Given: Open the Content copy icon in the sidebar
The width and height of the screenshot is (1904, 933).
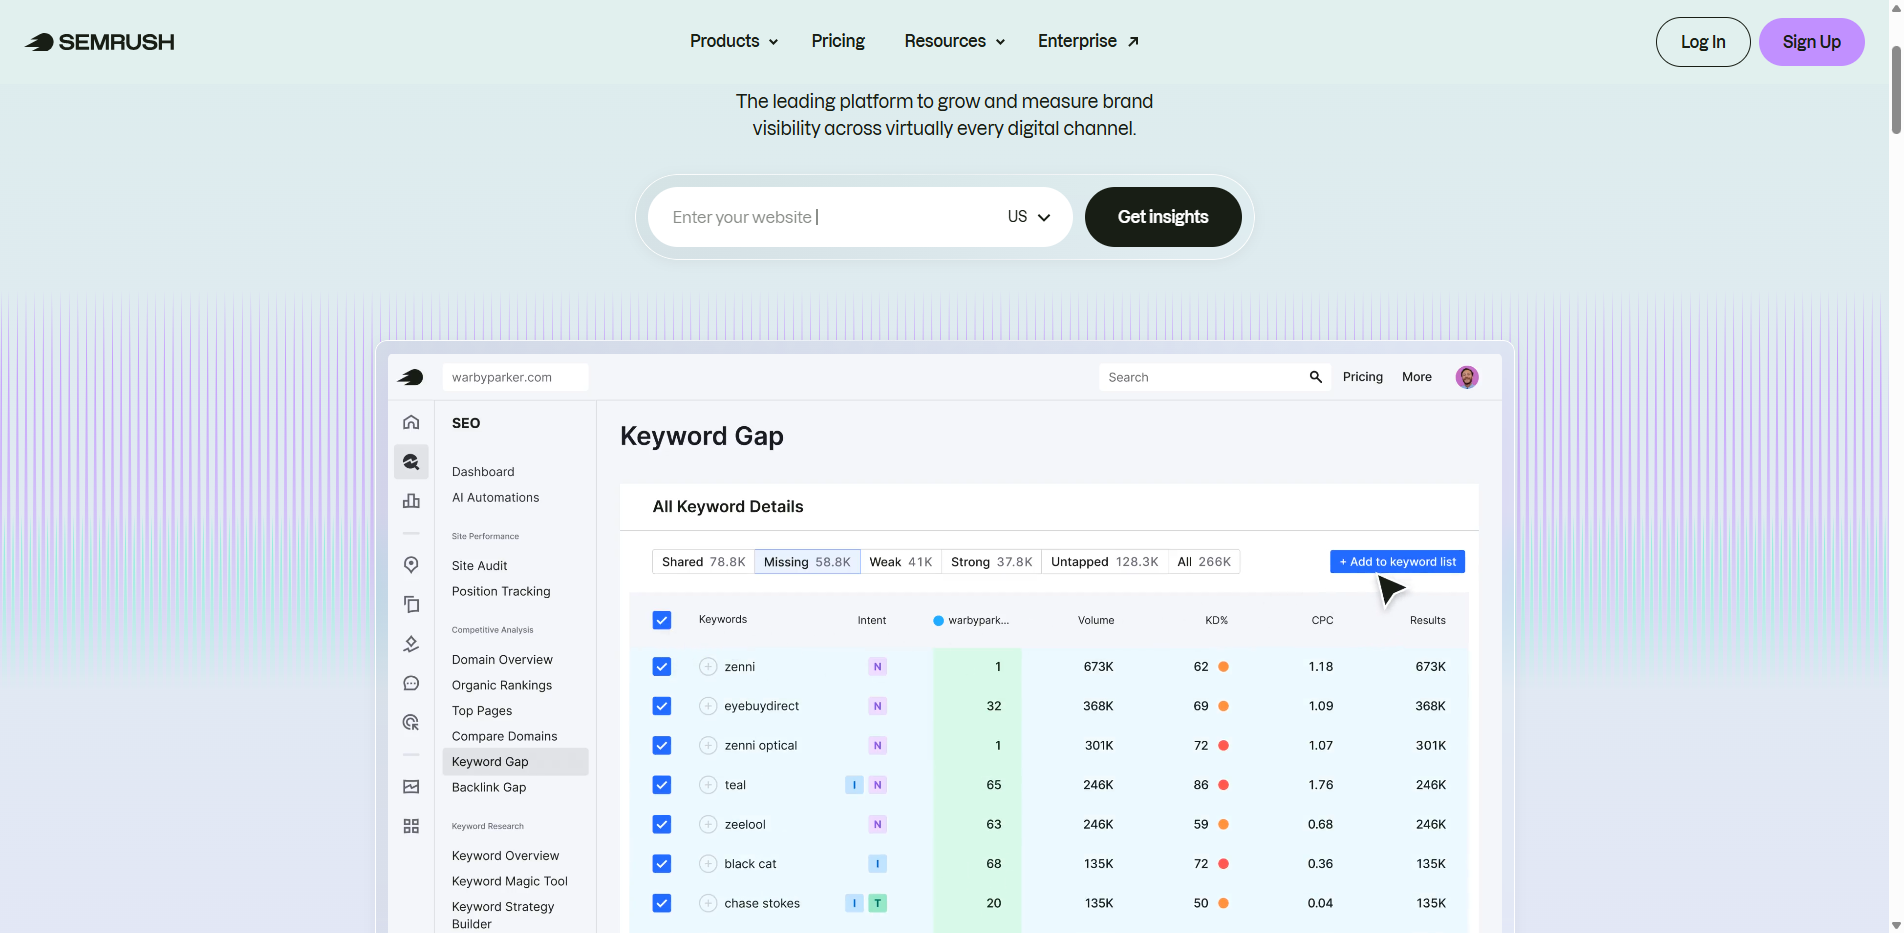Looking at the screenshot, I should (411, 604).
